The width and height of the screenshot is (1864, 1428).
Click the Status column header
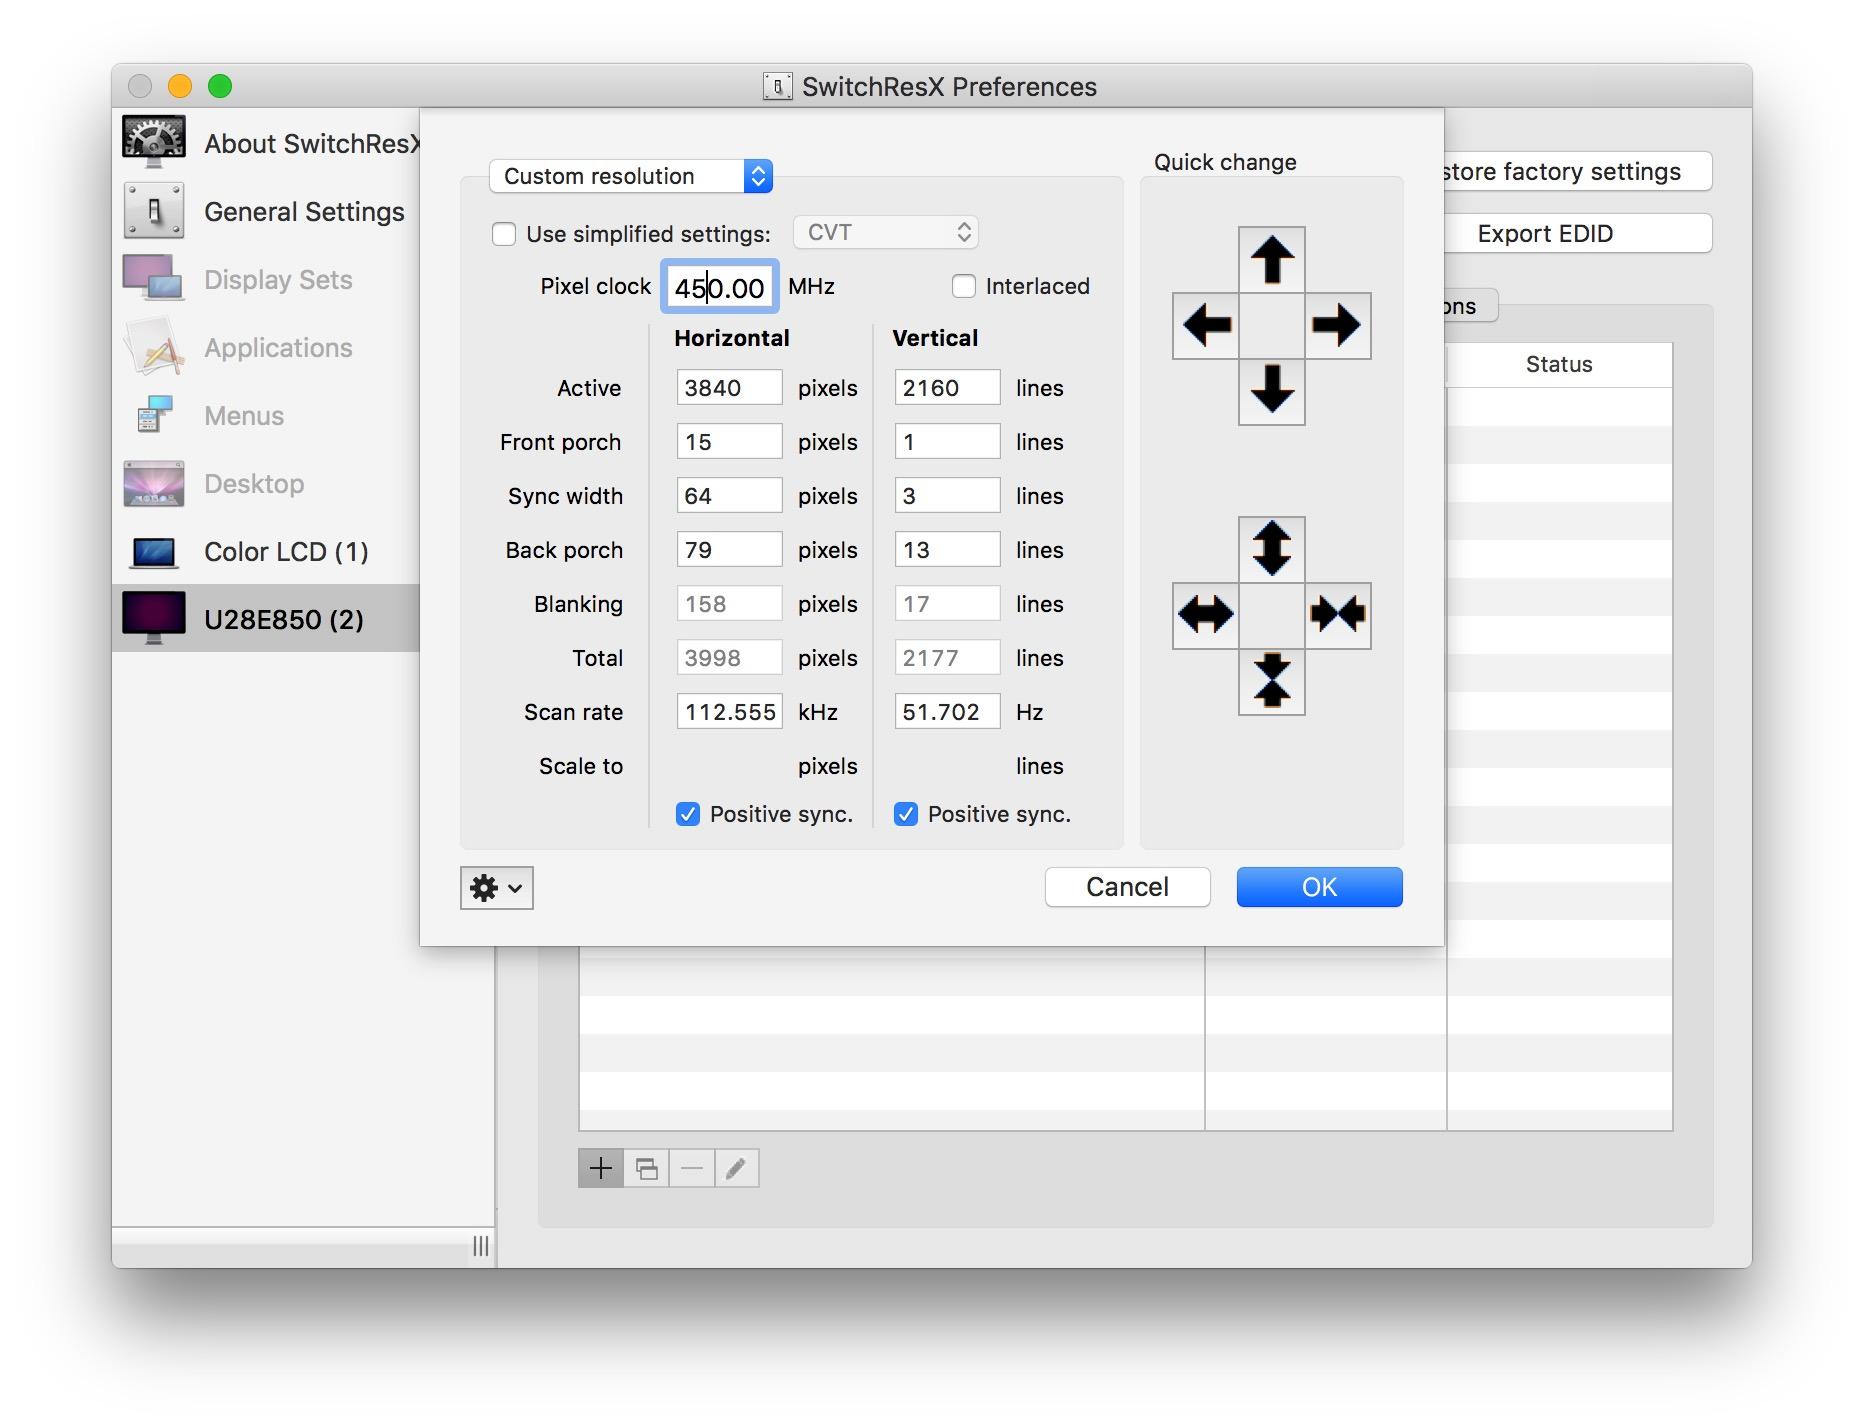click(x=1559, y=365)
